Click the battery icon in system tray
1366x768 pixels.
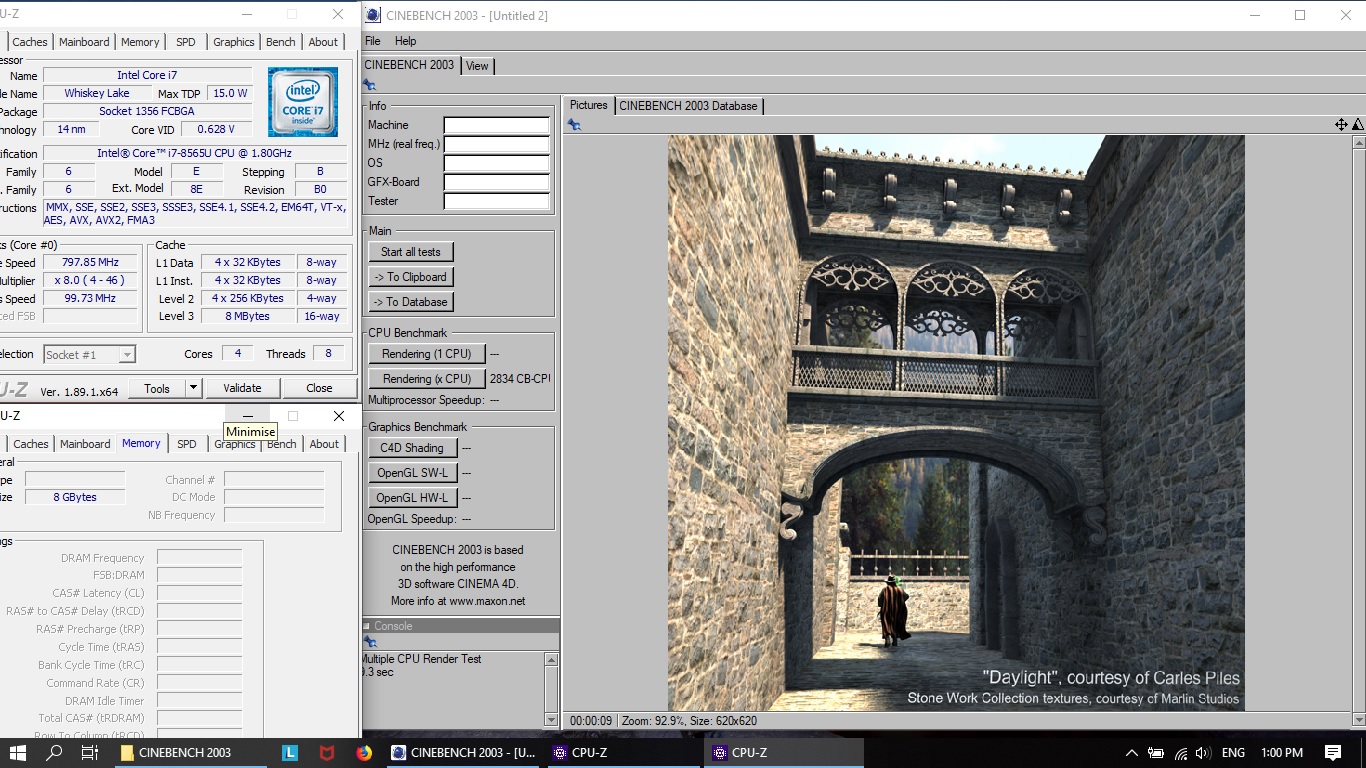1156,753
